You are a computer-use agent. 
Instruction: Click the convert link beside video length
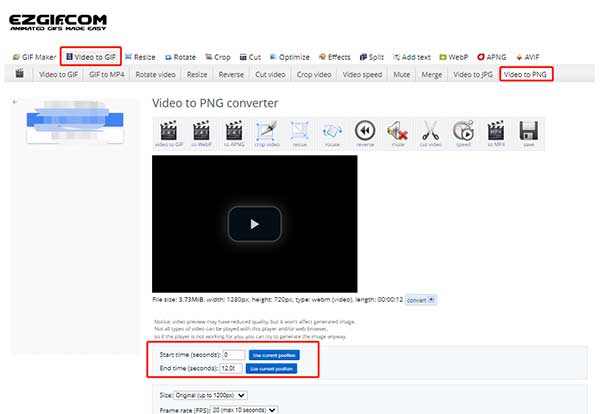tap(421, 300)
